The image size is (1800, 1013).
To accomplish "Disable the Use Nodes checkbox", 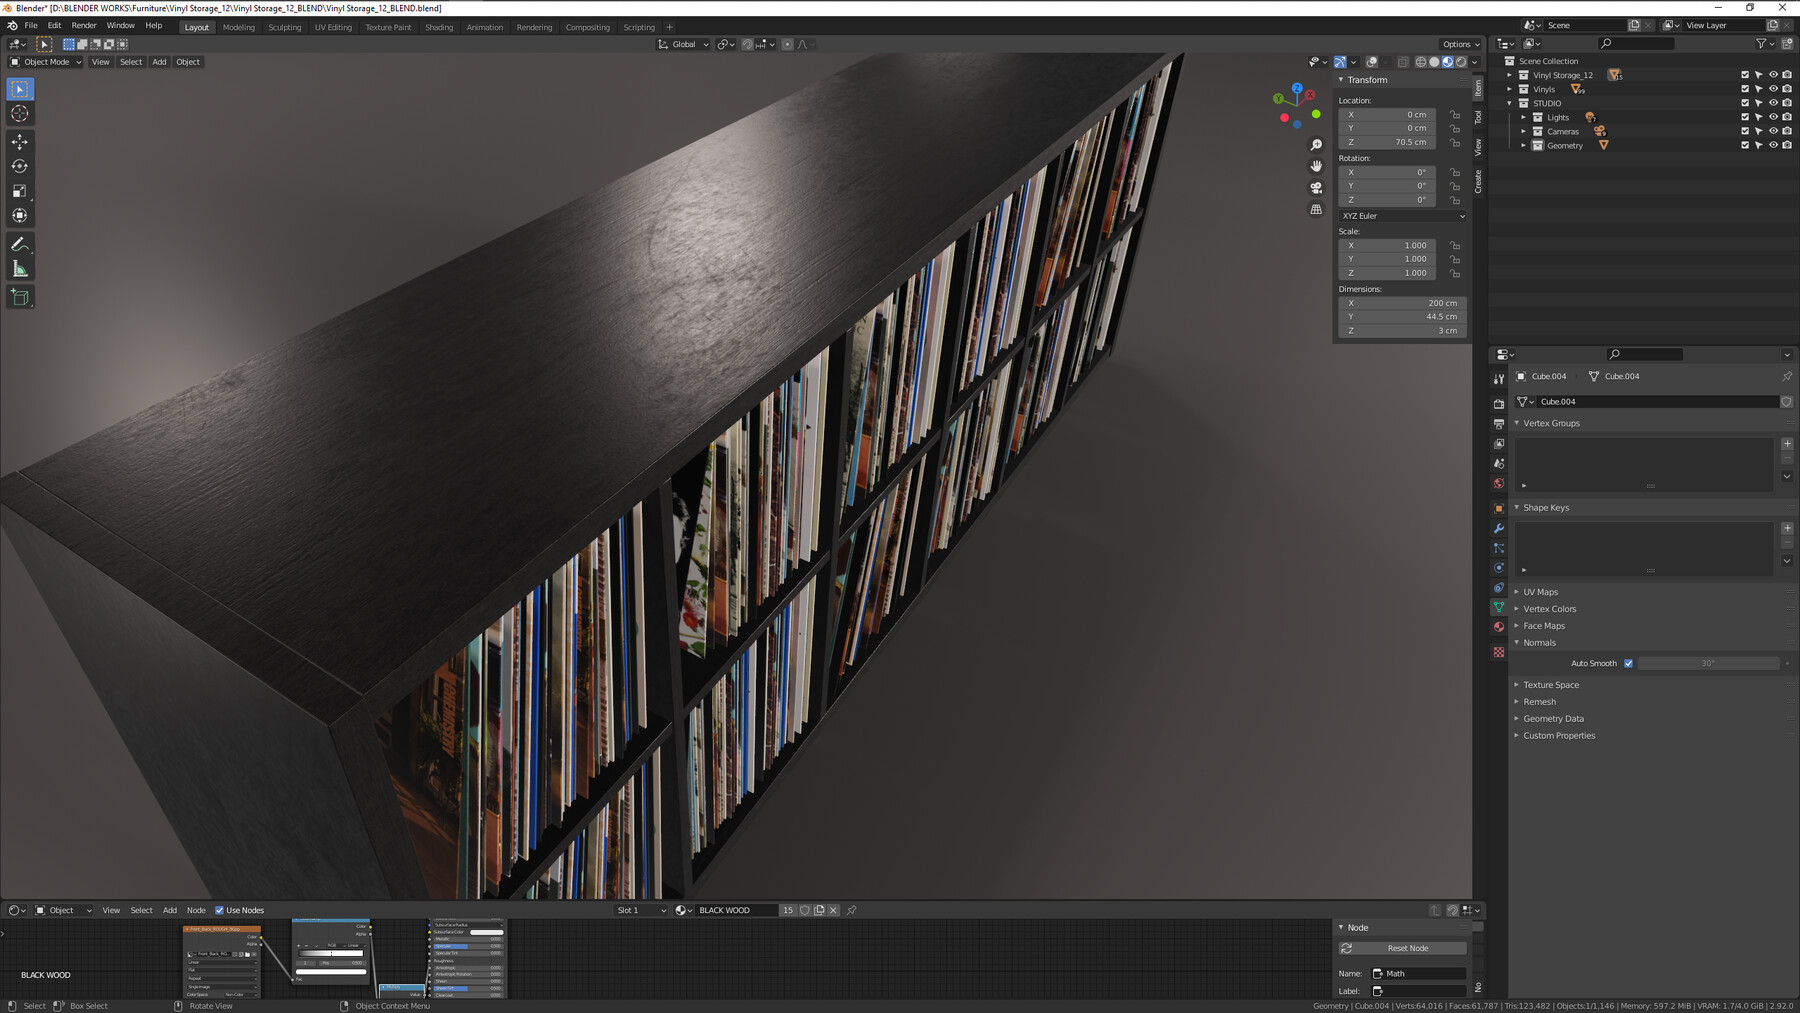I will pos(219,910).
